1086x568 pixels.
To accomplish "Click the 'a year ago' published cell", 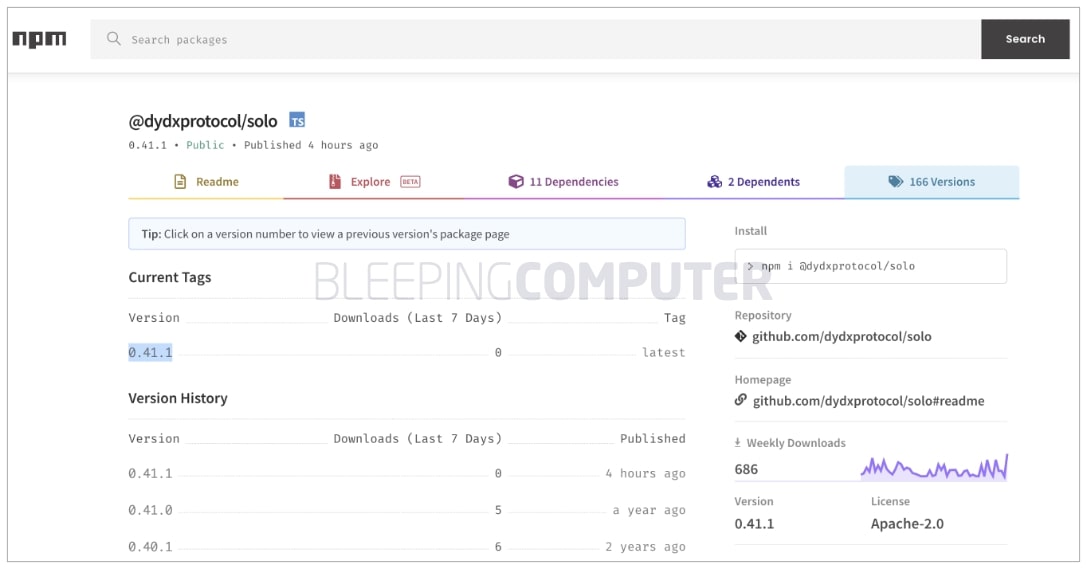I will pos(649,510).
